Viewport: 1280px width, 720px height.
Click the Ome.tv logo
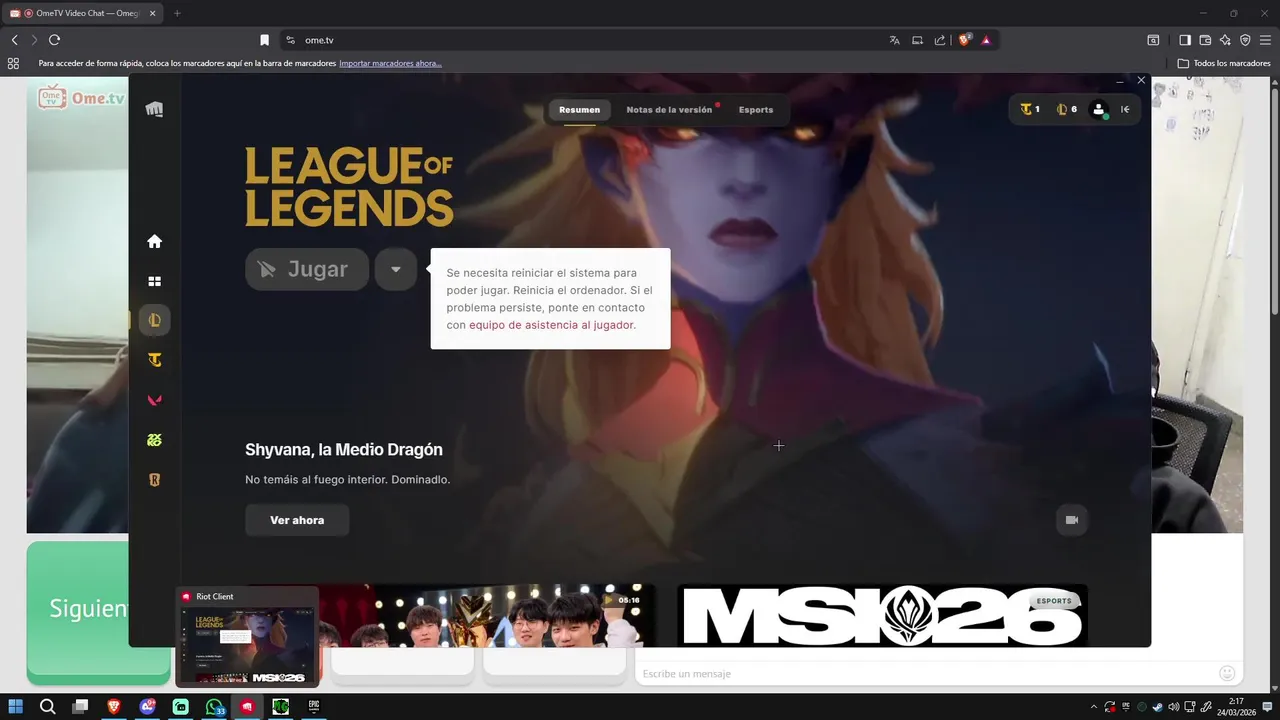[x=81, y=97]
